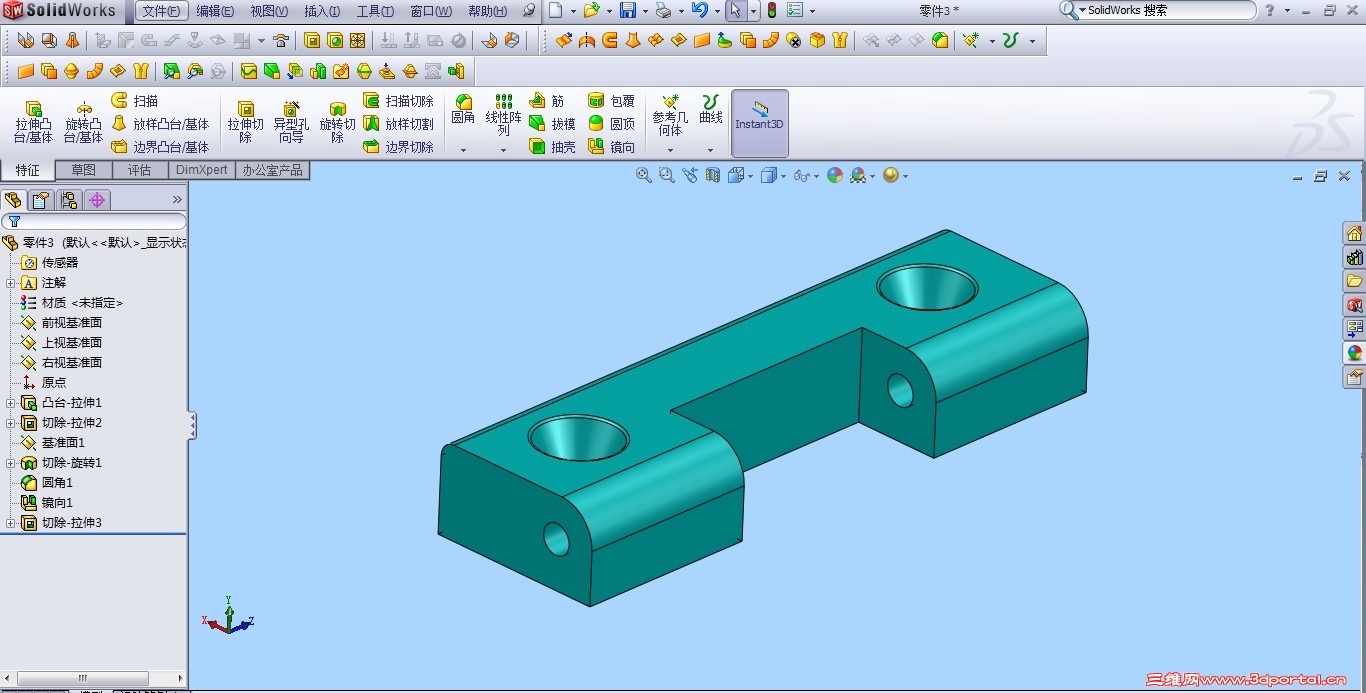The width and height of the screenshot is (1366, 693).
Task: Open the DimXpertManager tab icon
Action: click(97, 200)
